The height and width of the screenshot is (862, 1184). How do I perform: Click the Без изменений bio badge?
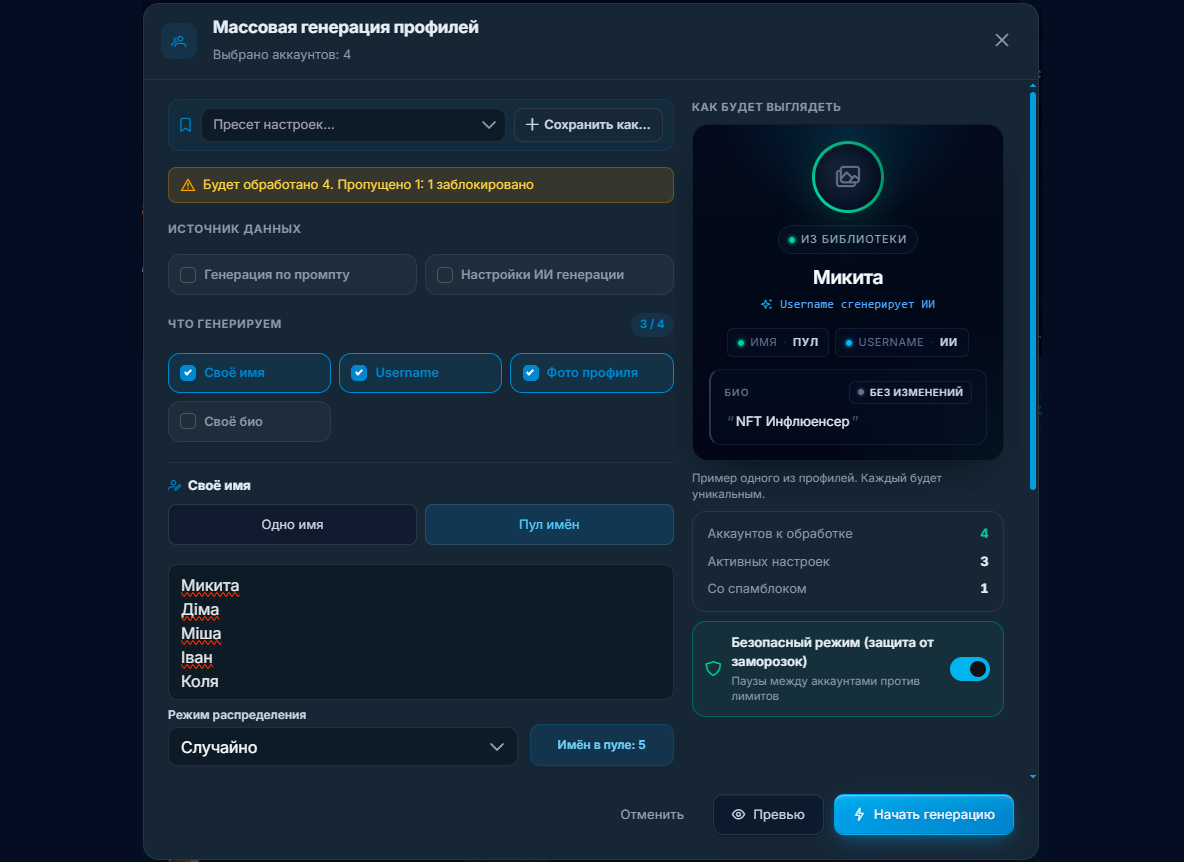[x=910, y=393]
